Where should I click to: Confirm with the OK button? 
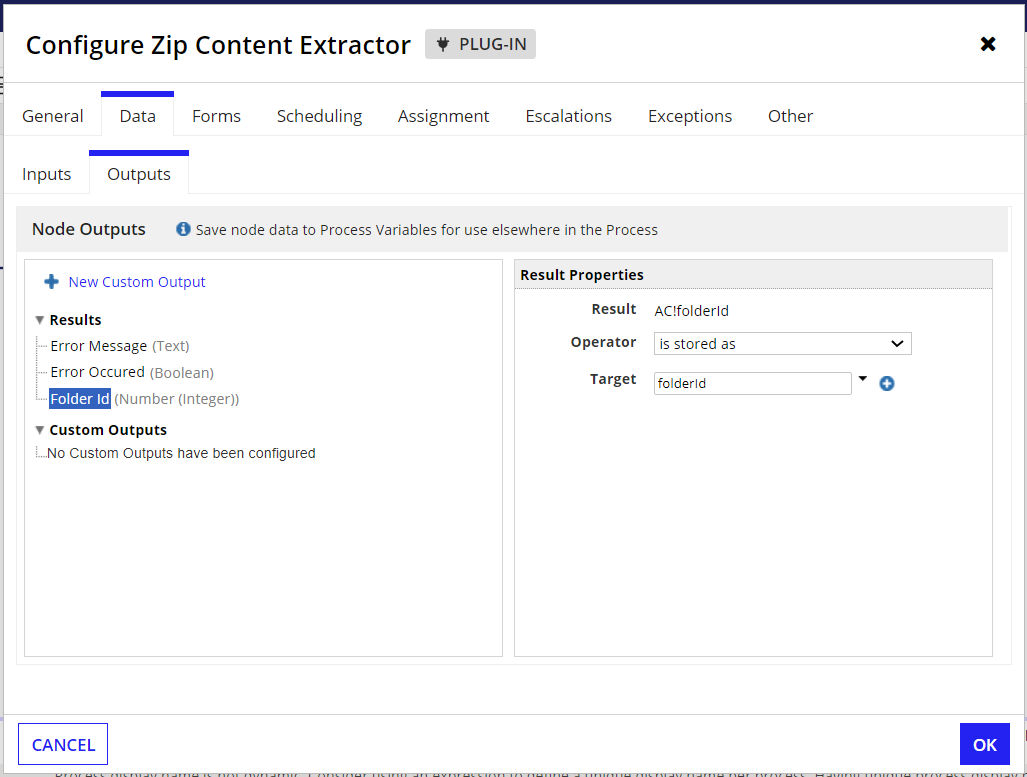(984, 744)
